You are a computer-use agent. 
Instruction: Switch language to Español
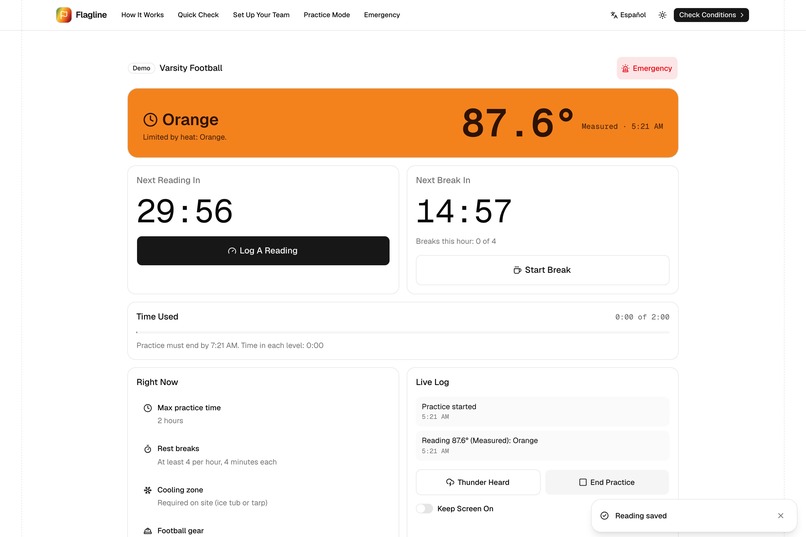coord(628,15)
